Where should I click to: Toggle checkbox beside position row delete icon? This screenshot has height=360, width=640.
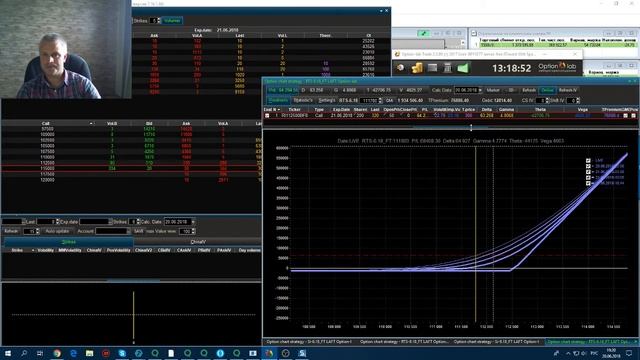(625, 116)
